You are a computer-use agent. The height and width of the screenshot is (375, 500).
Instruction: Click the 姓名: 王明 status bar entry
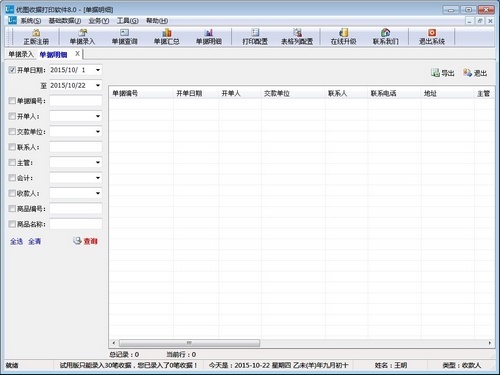391,365
